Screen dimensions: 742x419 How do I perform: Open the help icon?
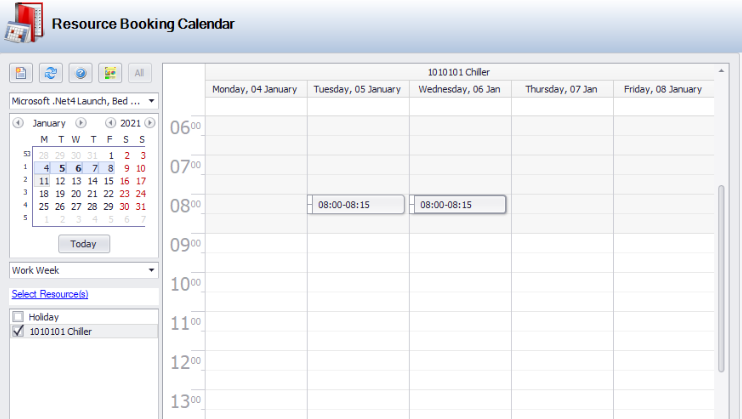(x=80, y=73)
